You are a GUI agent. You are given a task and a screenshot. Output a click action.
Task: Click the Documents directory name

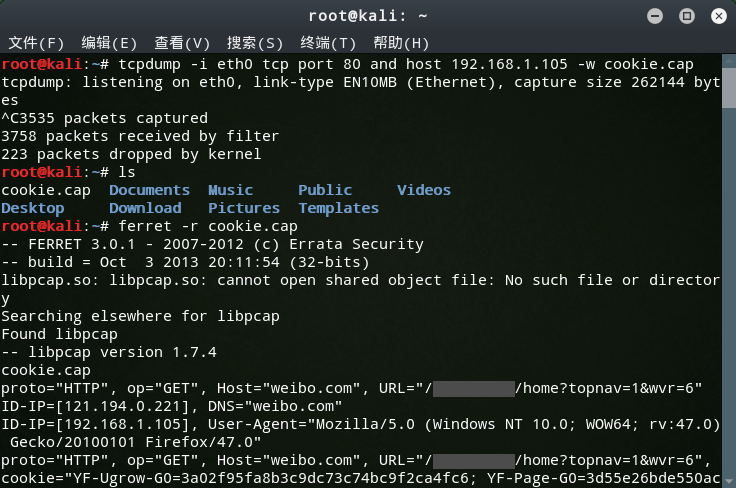point(149,190)
